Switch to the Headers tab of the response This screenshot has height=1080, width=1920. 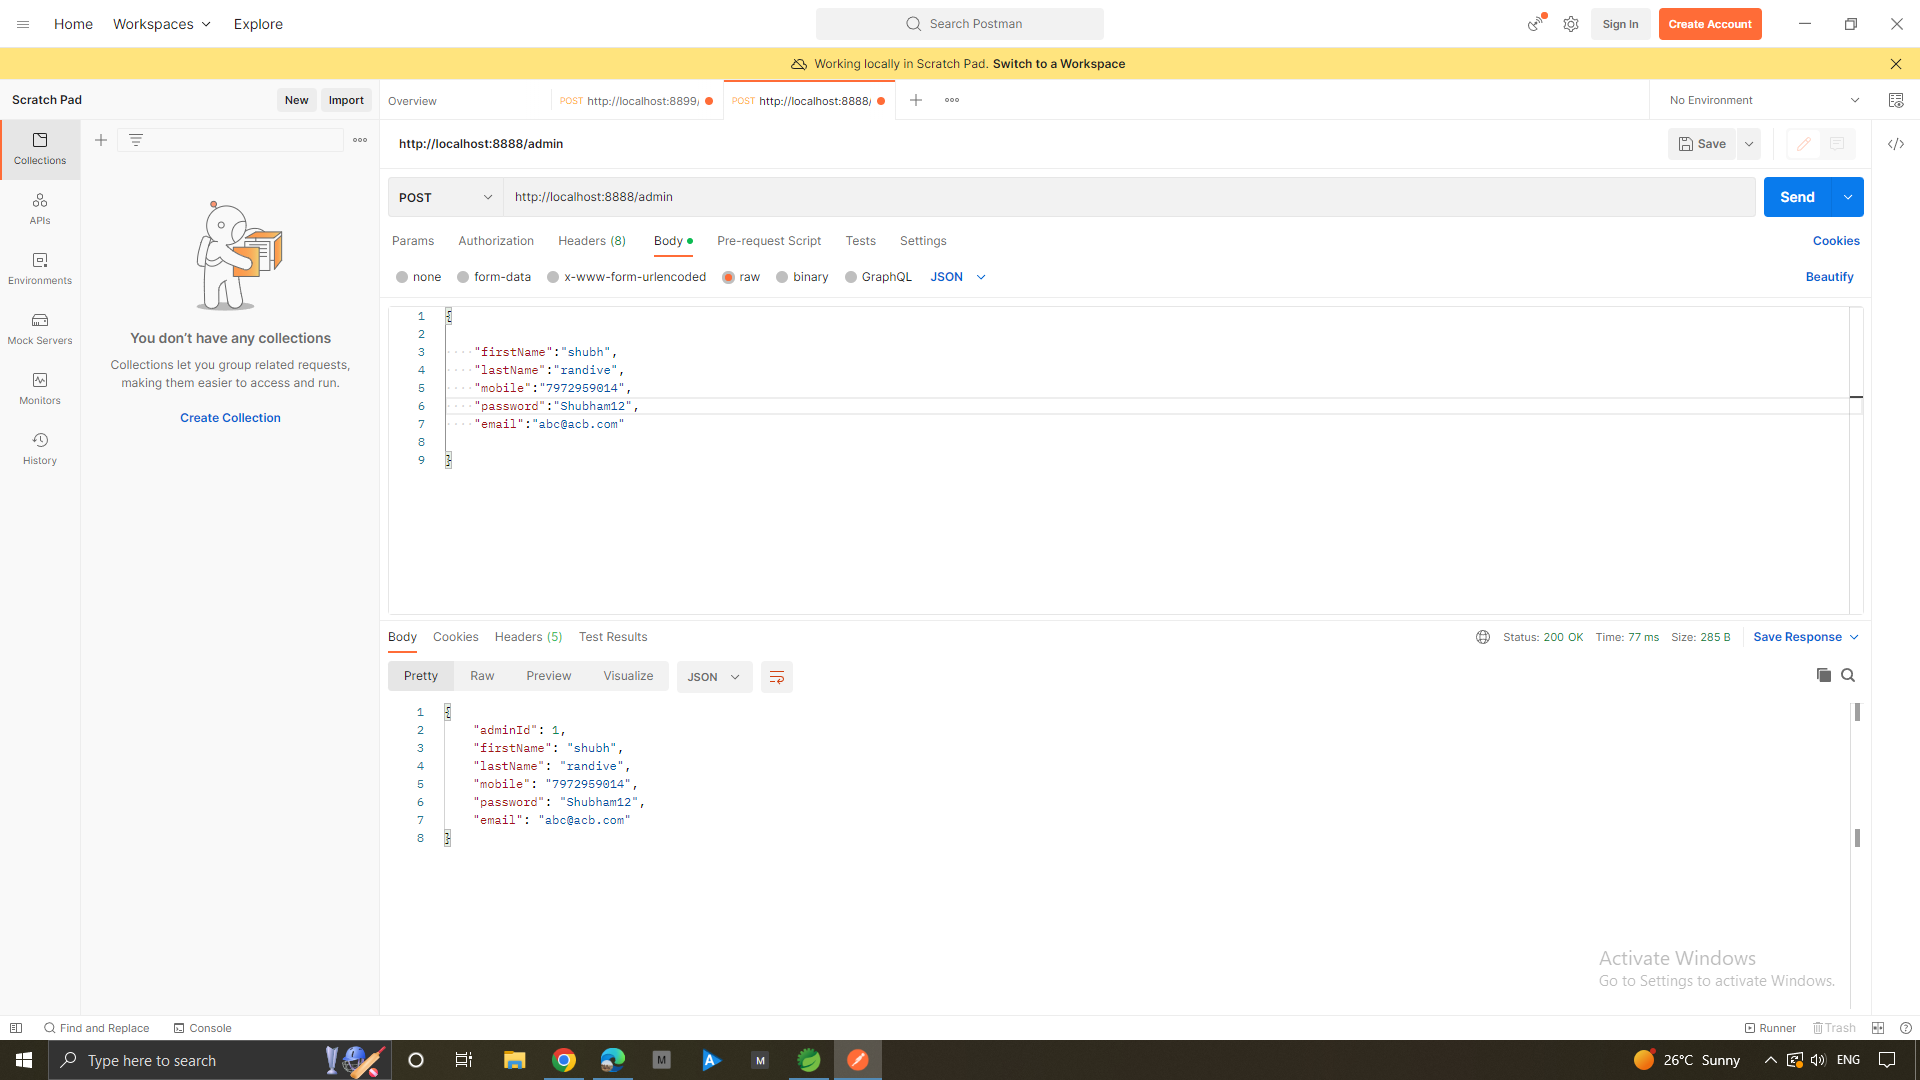(528, 636)
